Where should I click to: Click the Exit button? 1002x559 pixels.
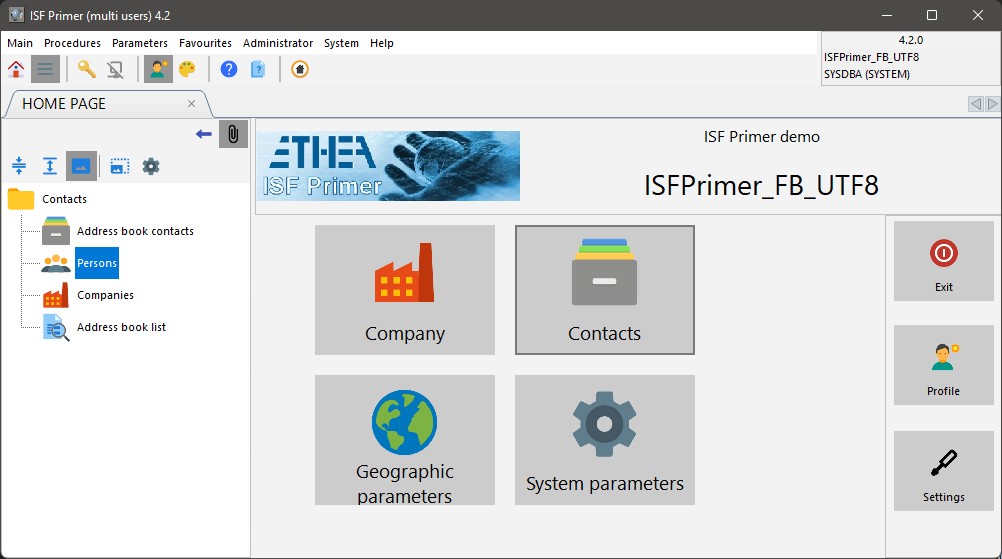[x=943, y=261]
